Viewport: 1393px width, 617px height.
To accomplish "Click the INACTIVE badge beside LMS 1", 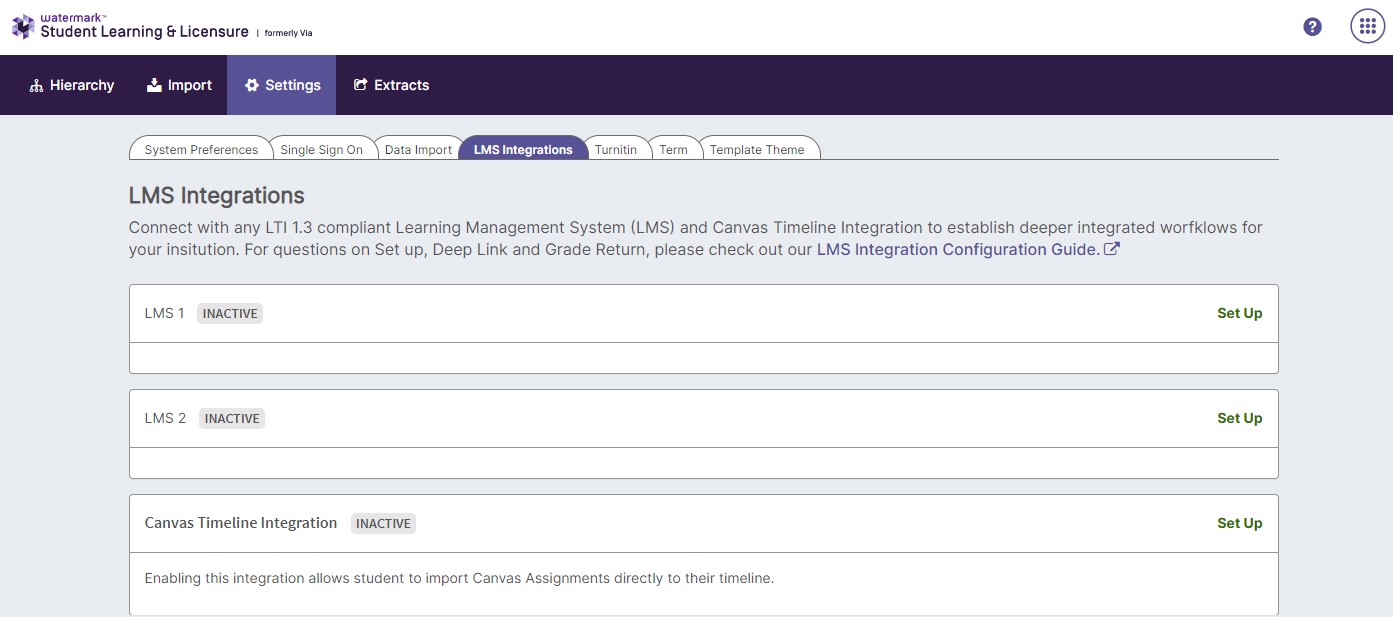I will pyautogui.click(x=229, y=313).
